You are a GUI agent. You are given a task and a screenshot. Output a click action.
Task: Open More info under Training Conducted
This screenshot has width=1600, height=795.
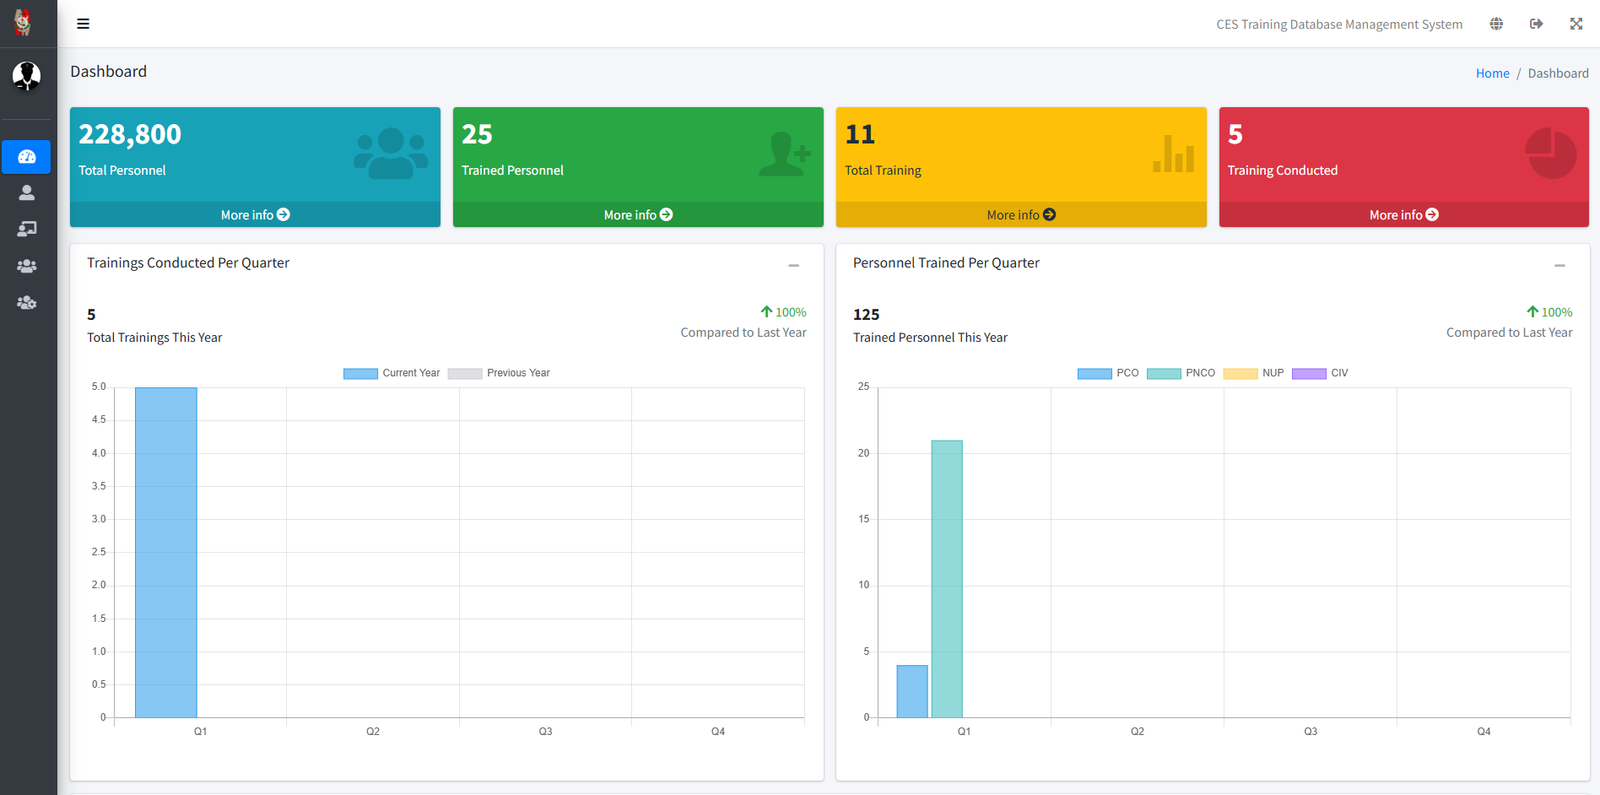point(1403,215)
